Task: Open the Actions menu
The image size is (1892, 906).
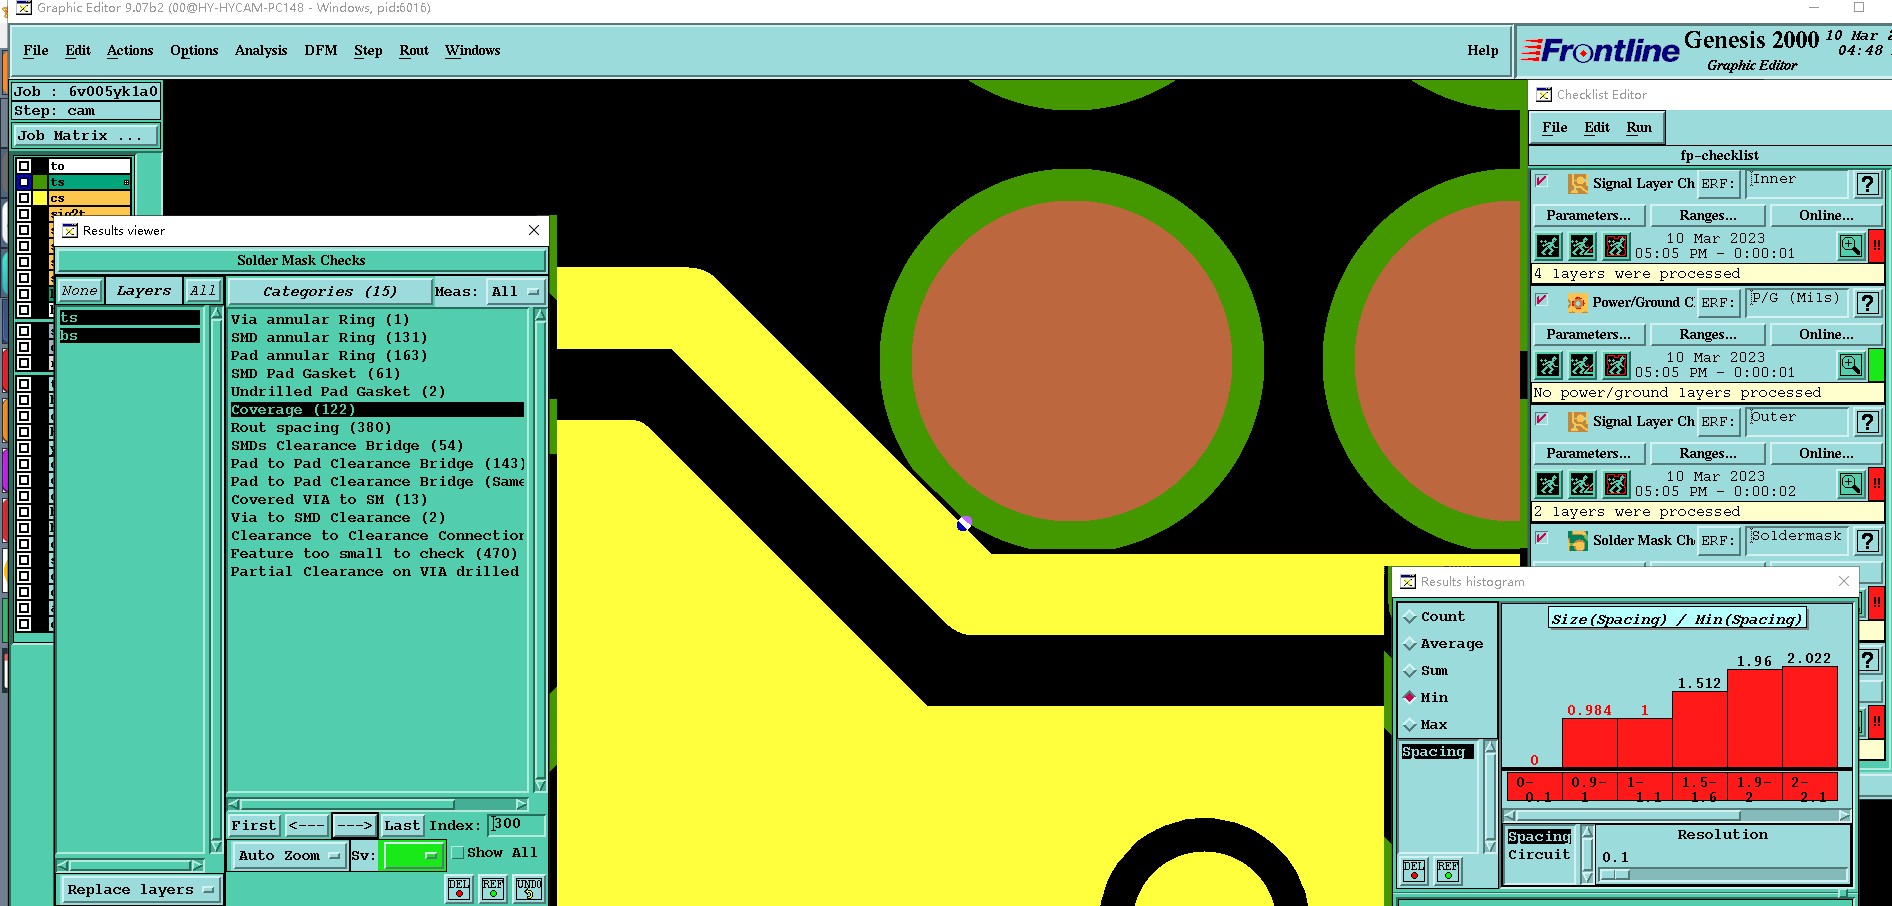Action: coord(130,50)
